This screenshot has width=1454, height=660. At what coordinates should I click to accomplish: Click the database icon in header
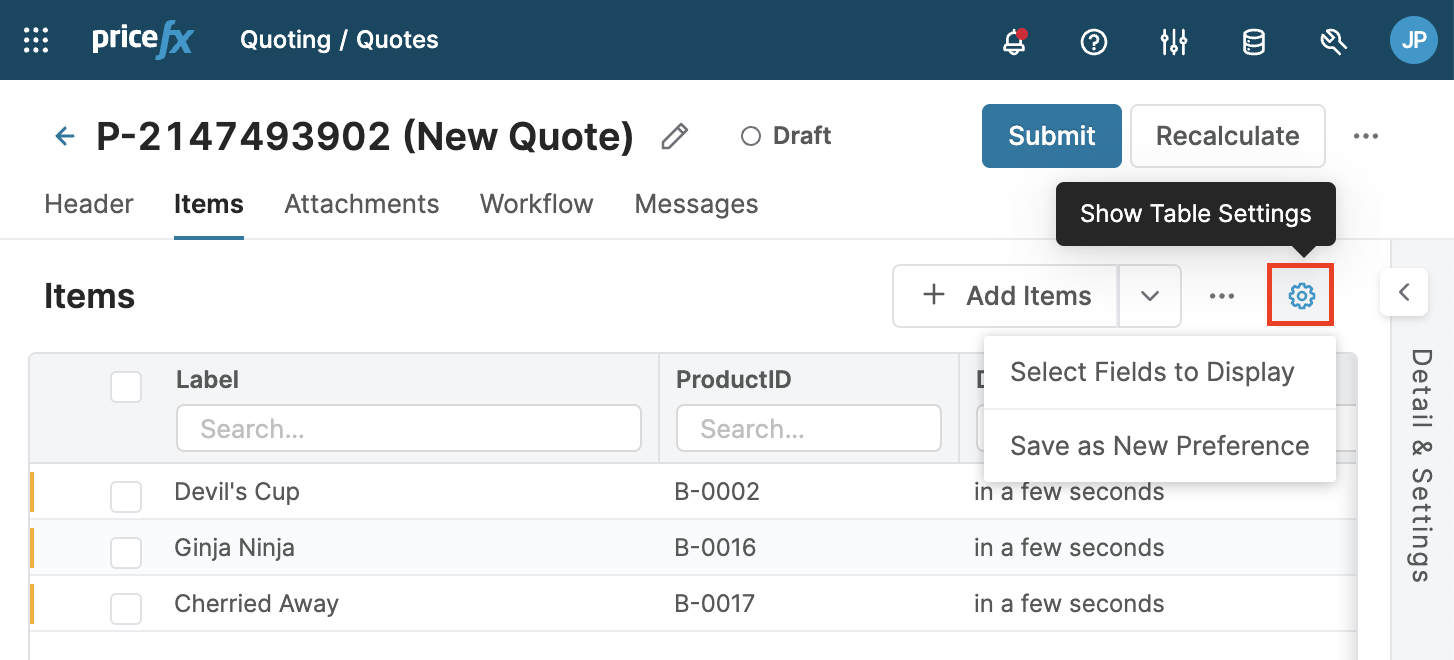coord(1253,41)
